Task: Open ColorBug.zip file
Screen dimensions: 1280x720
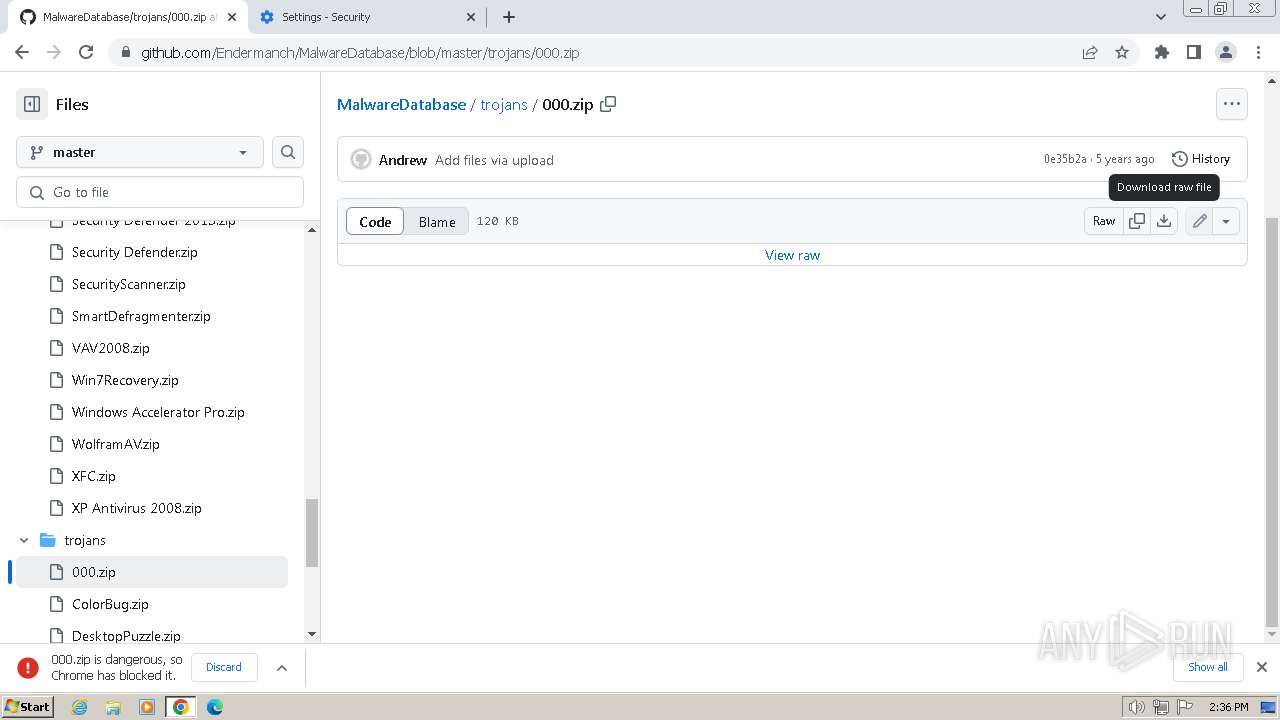Action: (110, 604)
